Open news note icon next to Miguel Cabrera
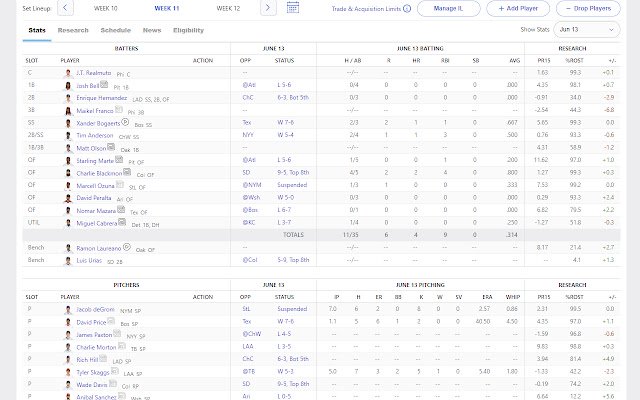 coord(122,222)
